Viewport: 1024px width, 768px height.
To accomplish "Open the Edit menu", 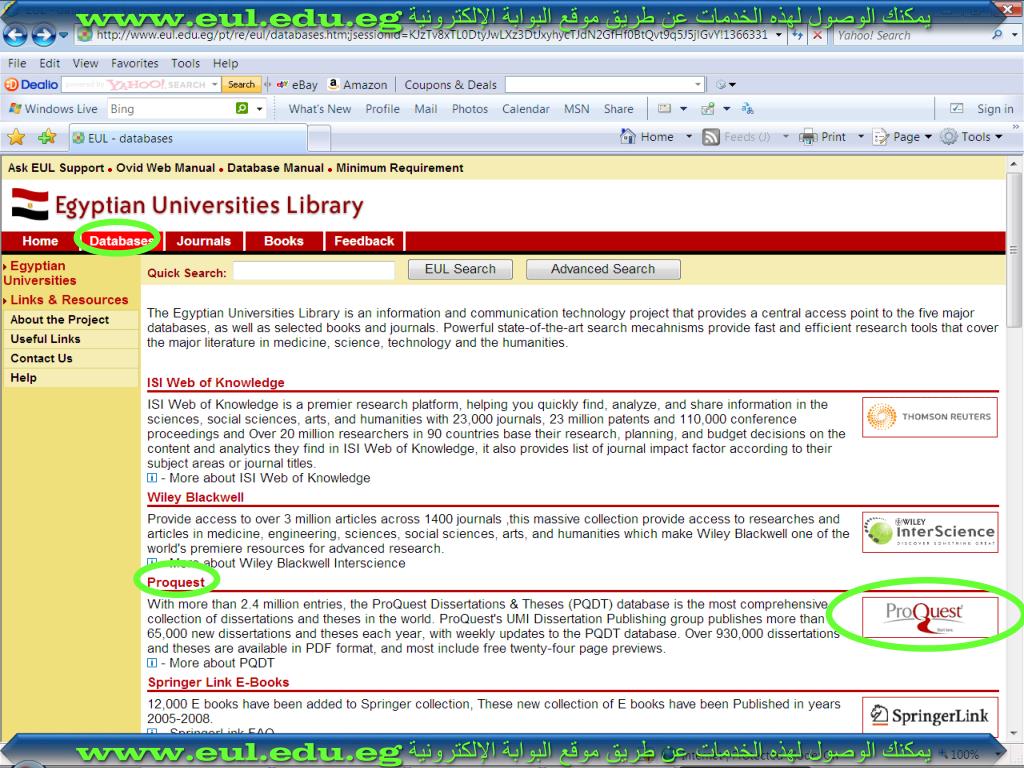I will click(50, 63).
